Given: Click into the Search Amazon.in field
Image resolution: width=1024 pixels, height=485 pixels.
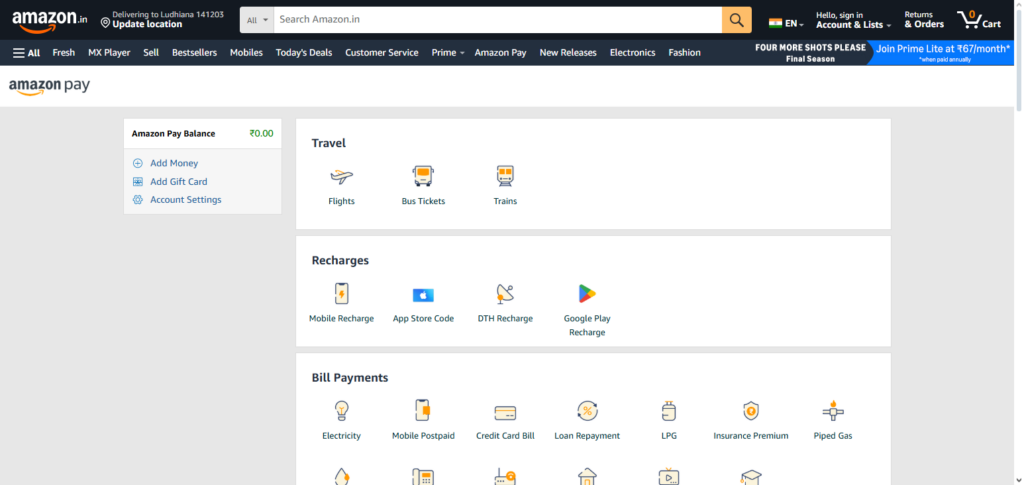Looking at the screenshot, I should tap(498, 20).
